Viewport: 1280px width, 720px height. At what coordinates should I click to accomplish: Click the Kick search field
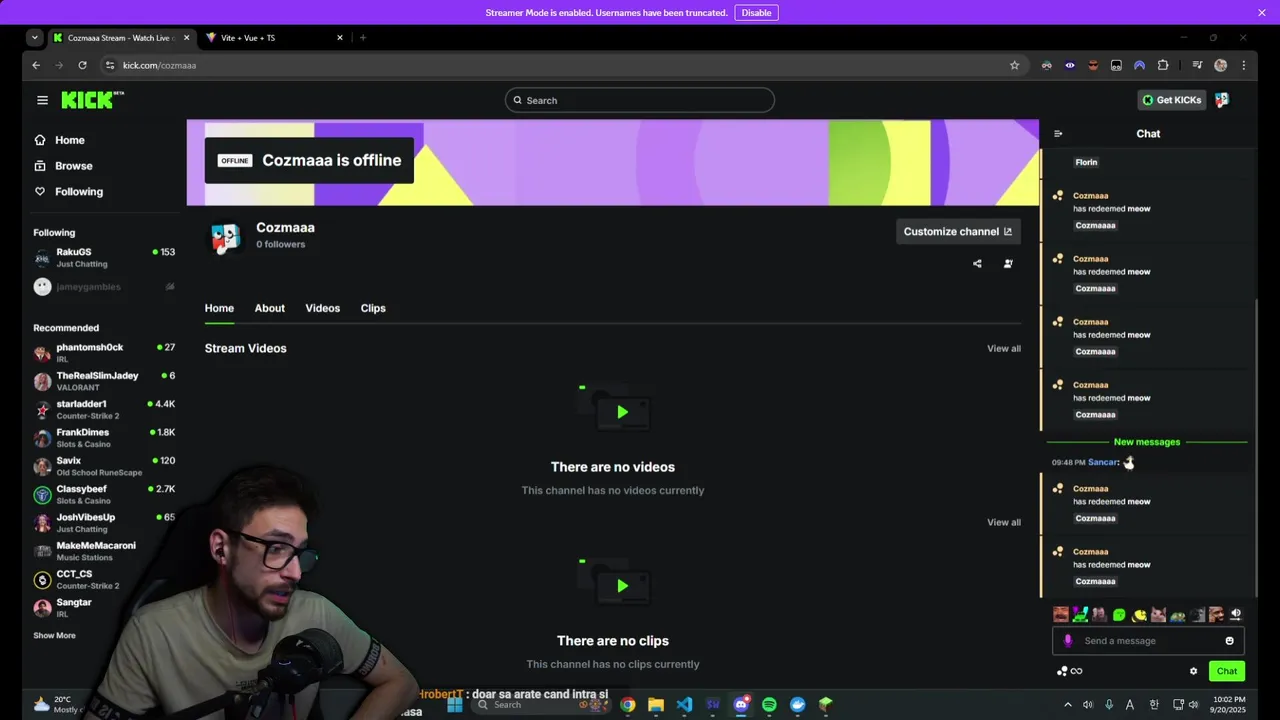click(640, 100)
